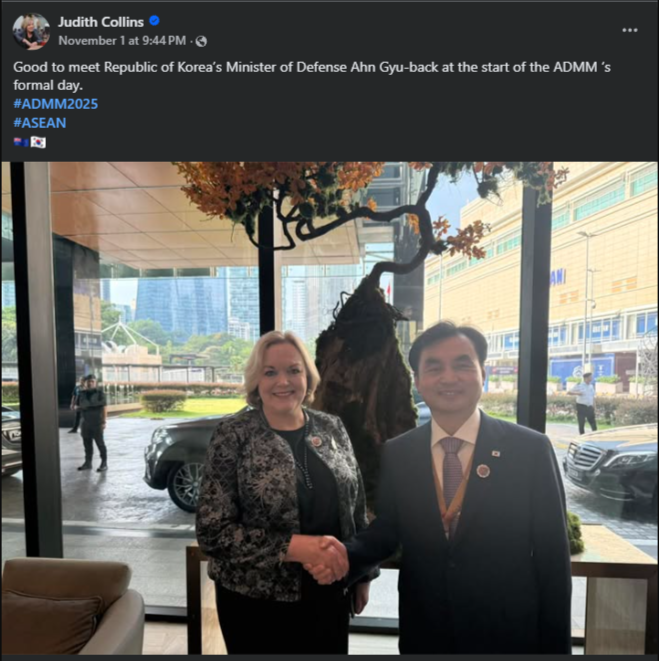Viewport: 659px width, 661px height.
Task: Click the blue verified badge
Action: click(154, 21)
